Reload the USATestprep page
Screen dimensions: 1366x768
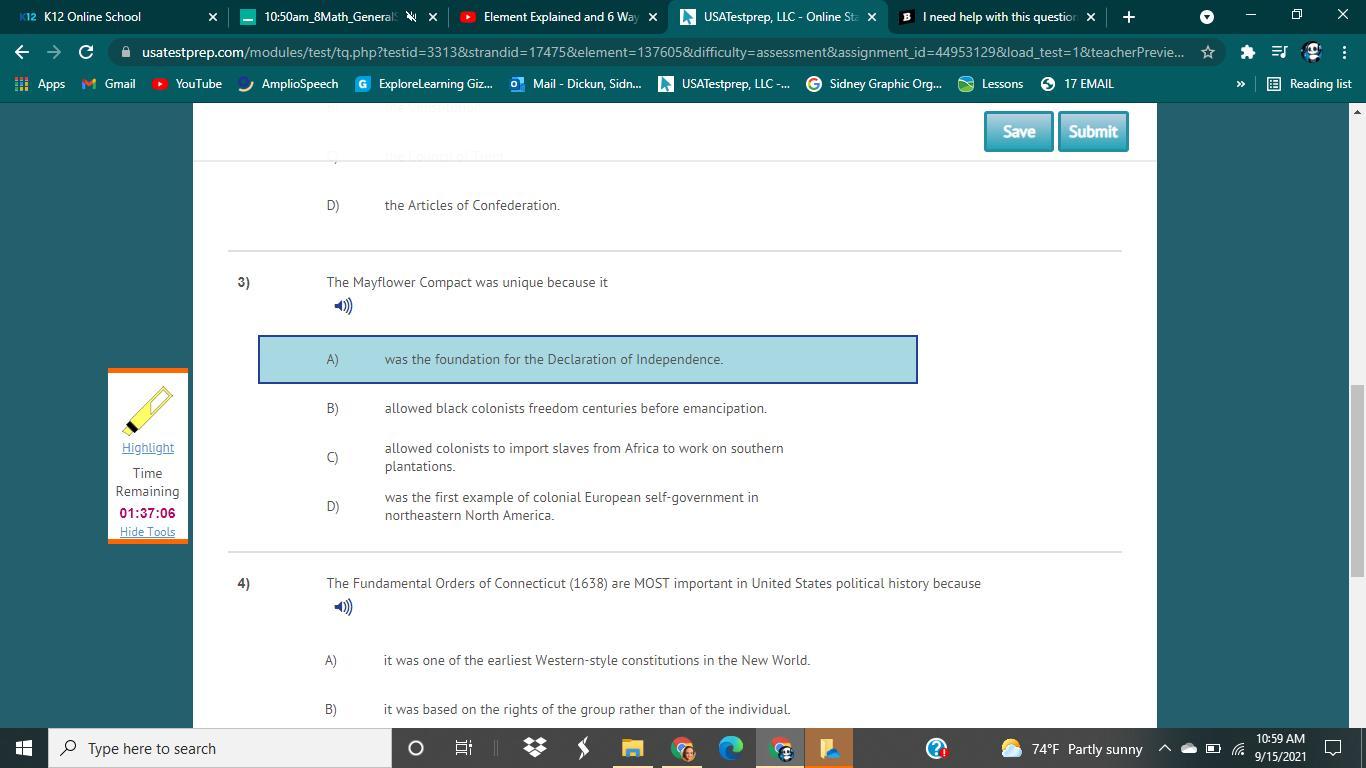pyautogui.click(x=86, y=52)
